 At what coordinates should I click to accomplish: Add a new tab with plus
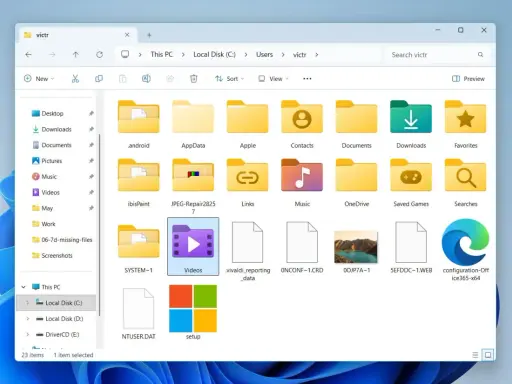coord(149,35)
